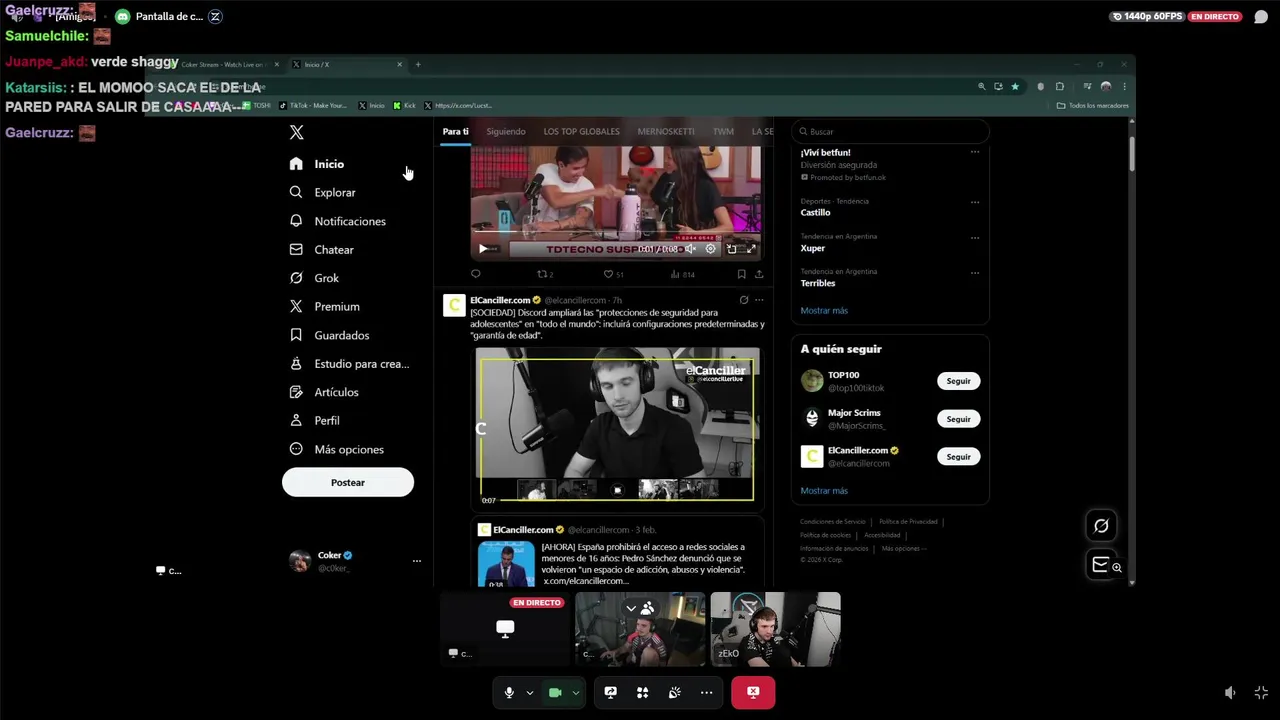
Task: Open Grok in X sidebar
Action: [x=314, y=278]
